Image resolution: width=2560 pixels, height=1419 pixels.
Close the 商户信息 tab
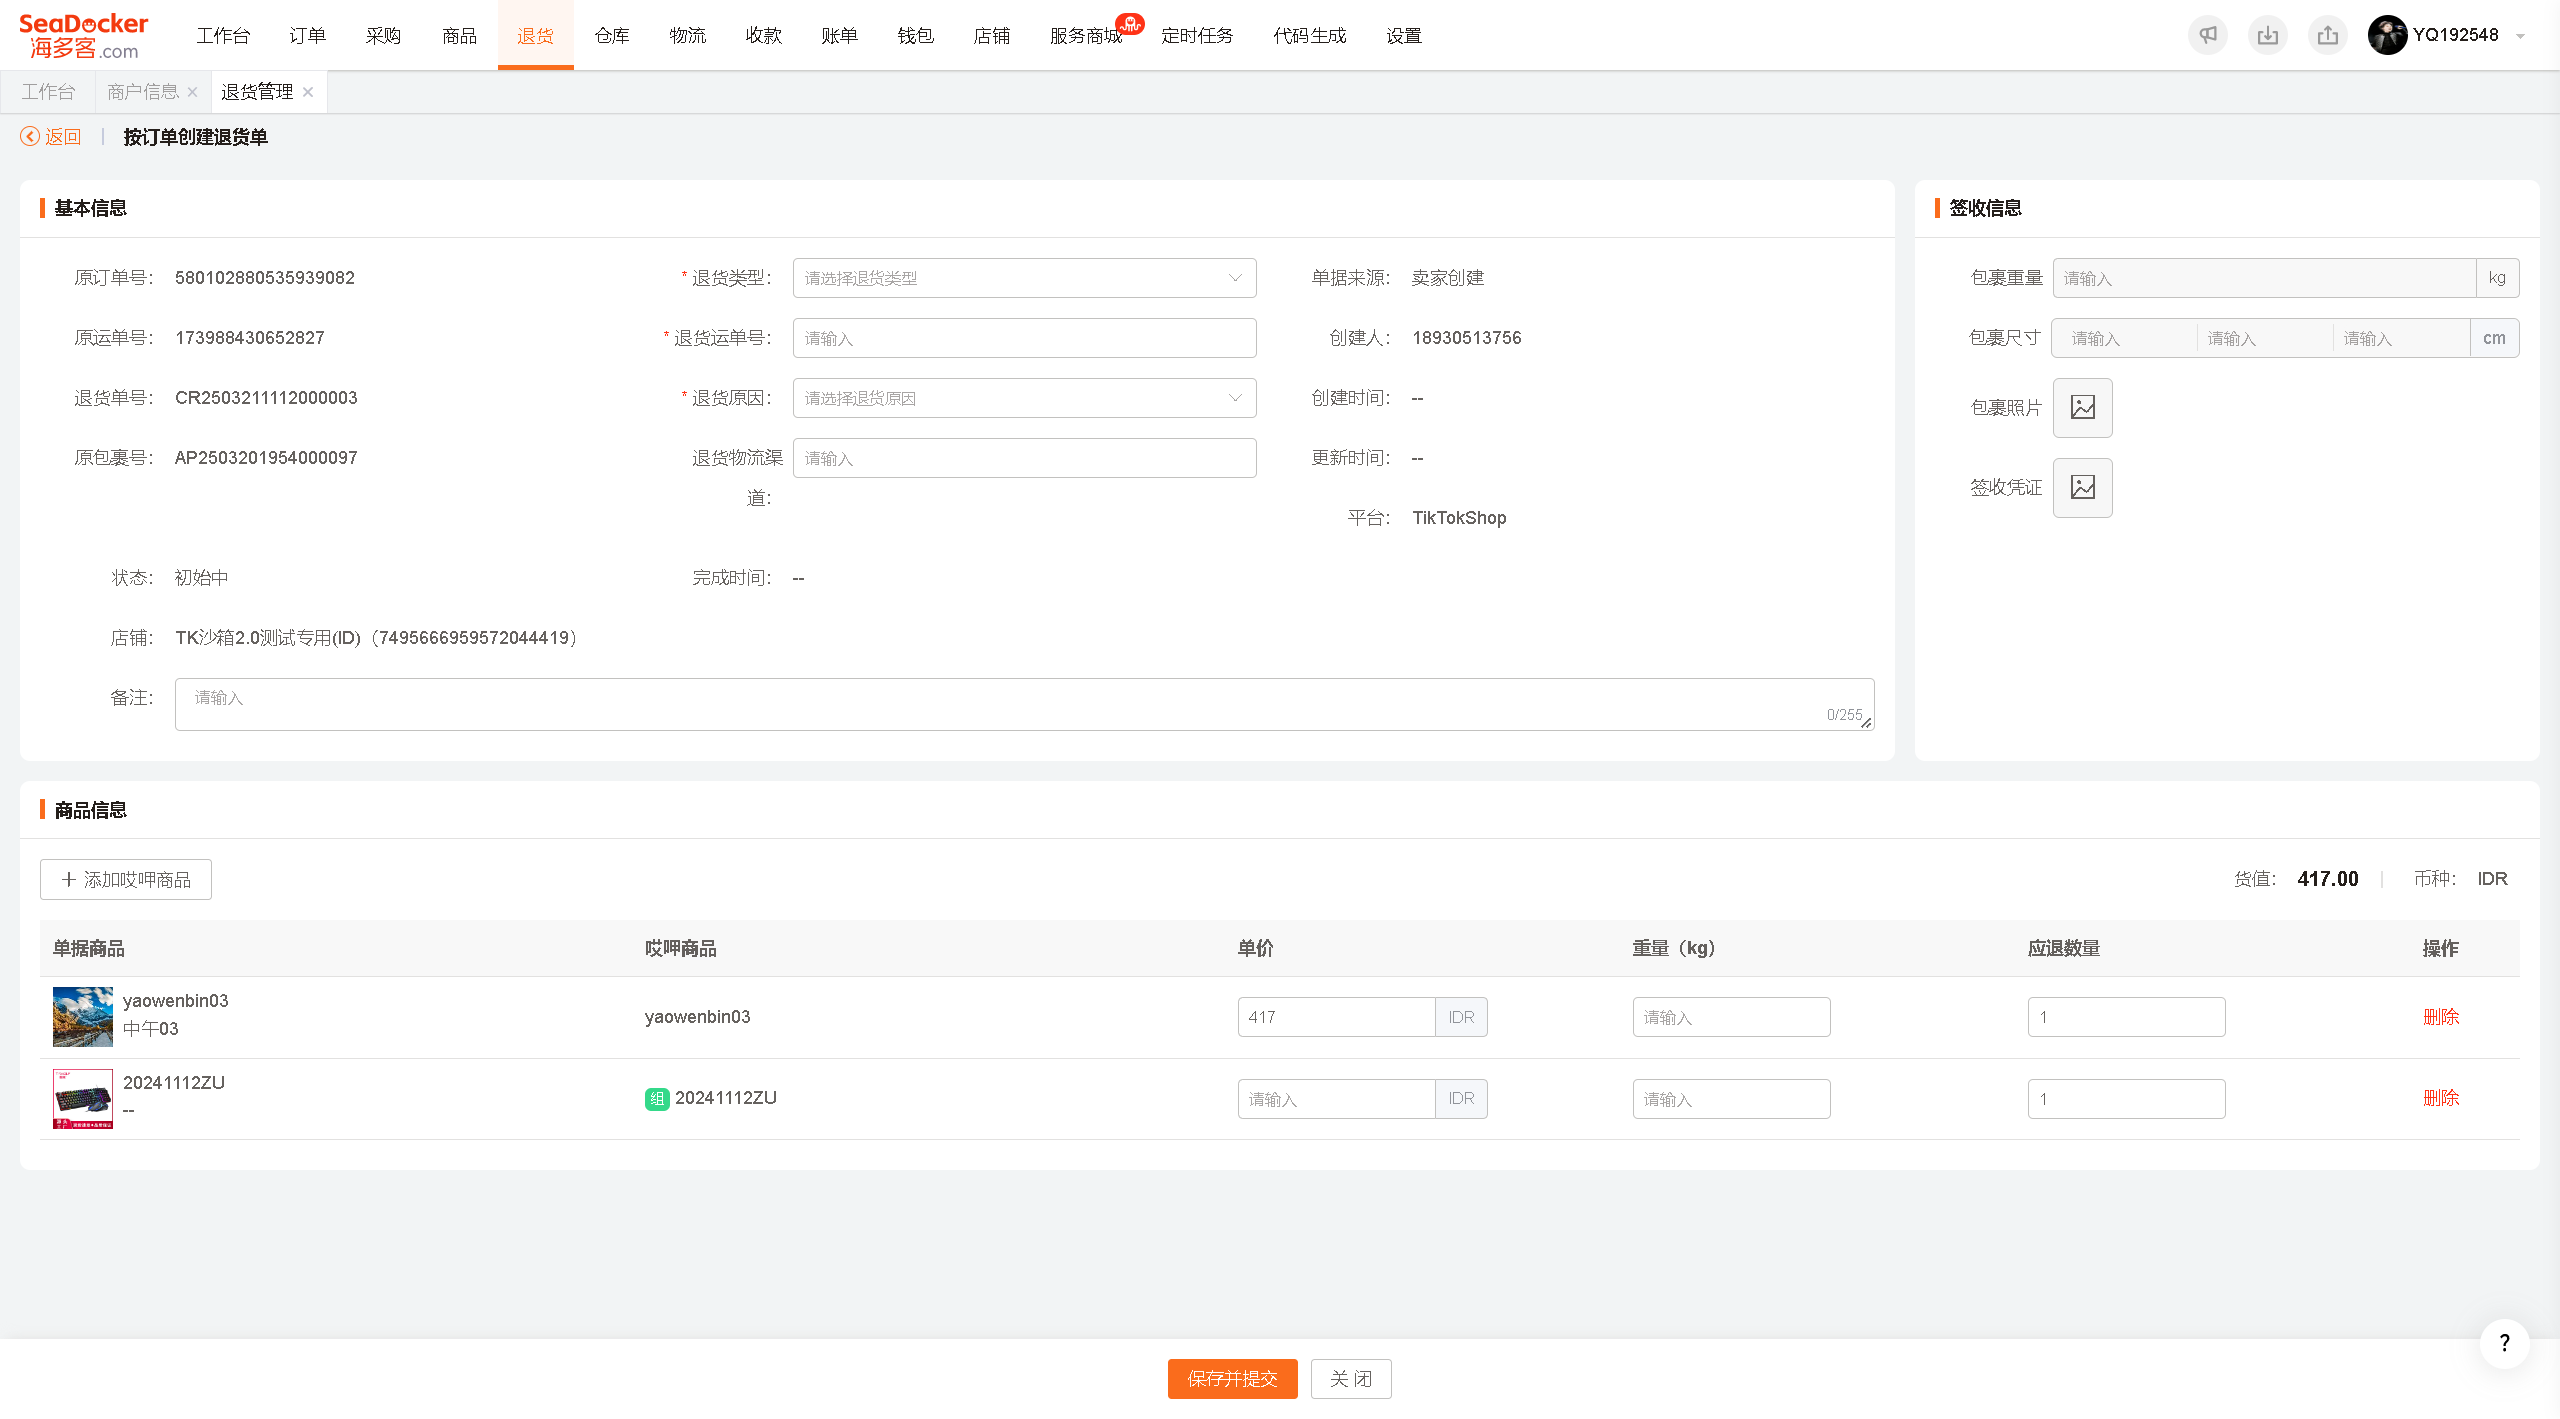point(192,92)
